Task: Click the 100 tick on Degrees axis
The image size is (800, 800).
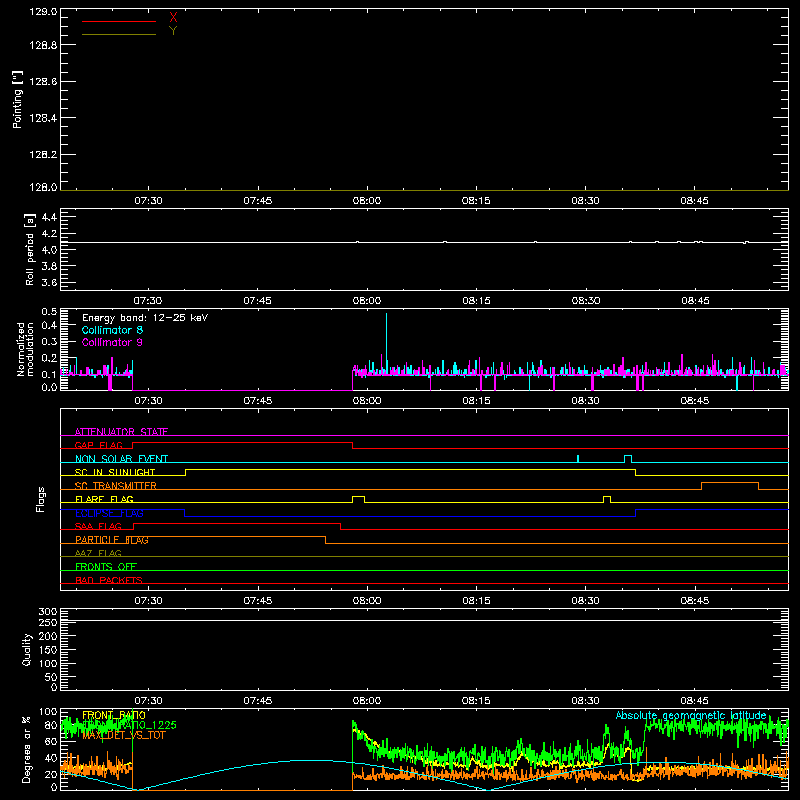Action: click(47, 712)
